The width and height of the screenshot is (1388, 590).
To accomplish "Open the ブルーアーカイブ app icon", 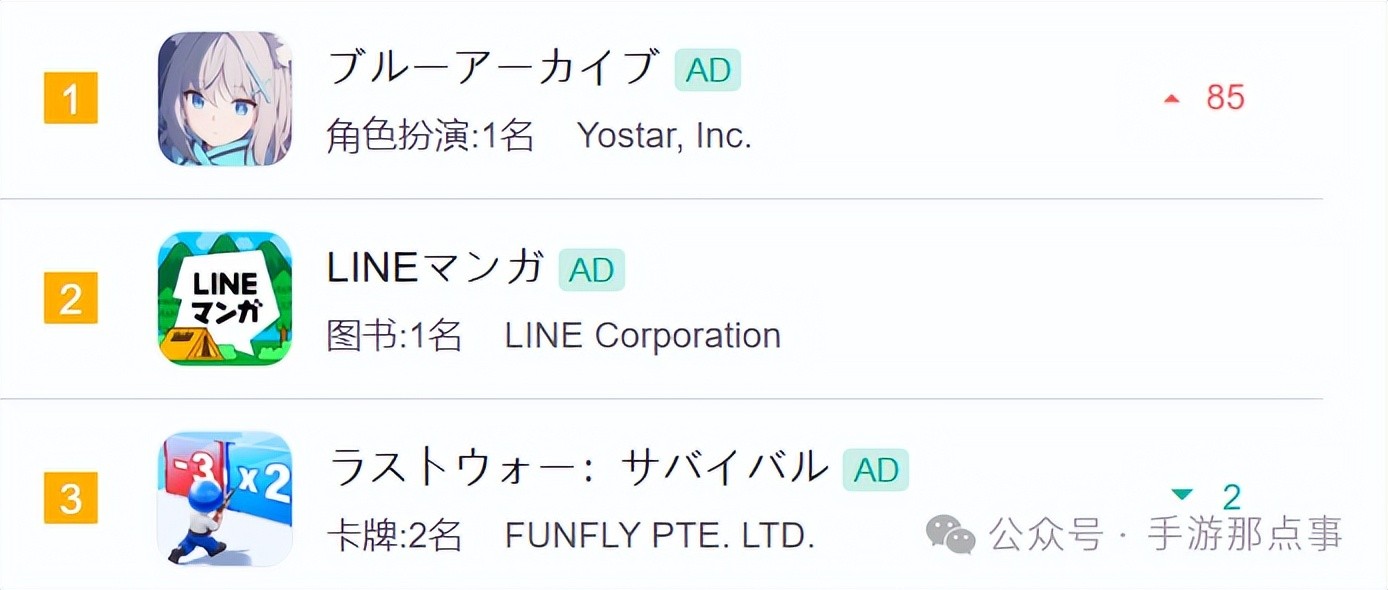I will pos(225,98).
